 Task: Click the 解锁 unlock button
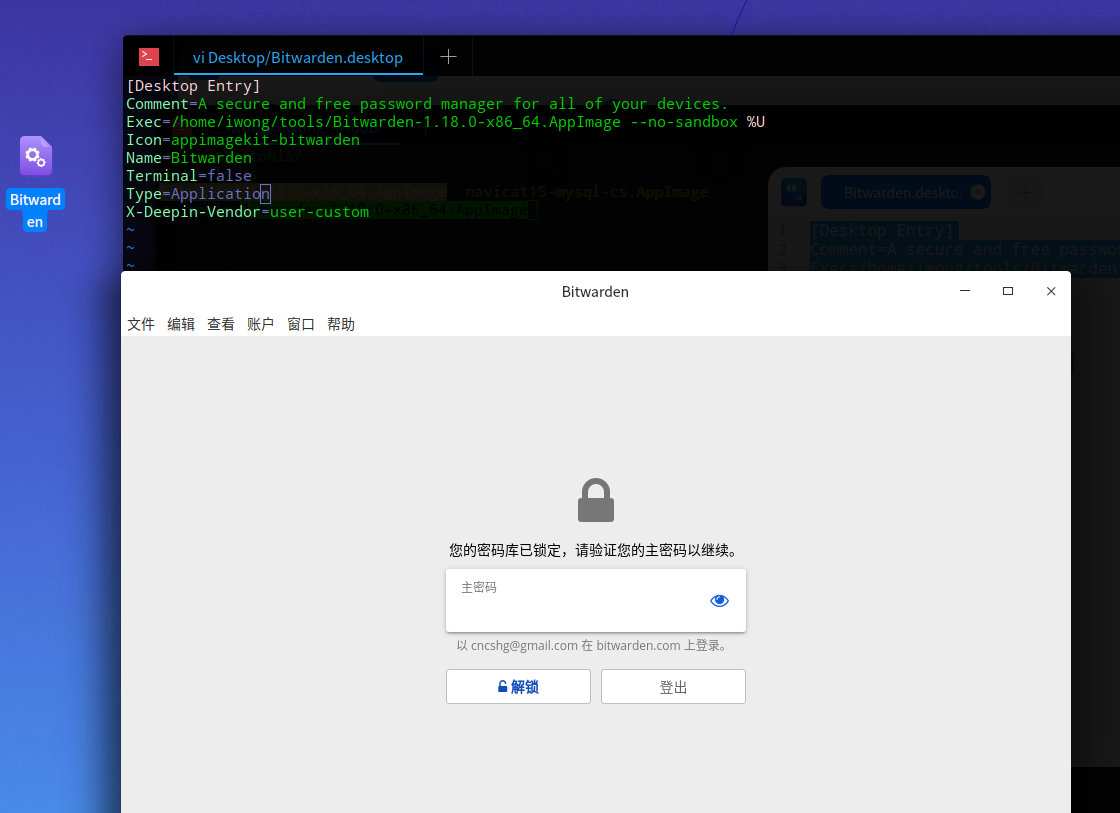[x=519, y=687]
